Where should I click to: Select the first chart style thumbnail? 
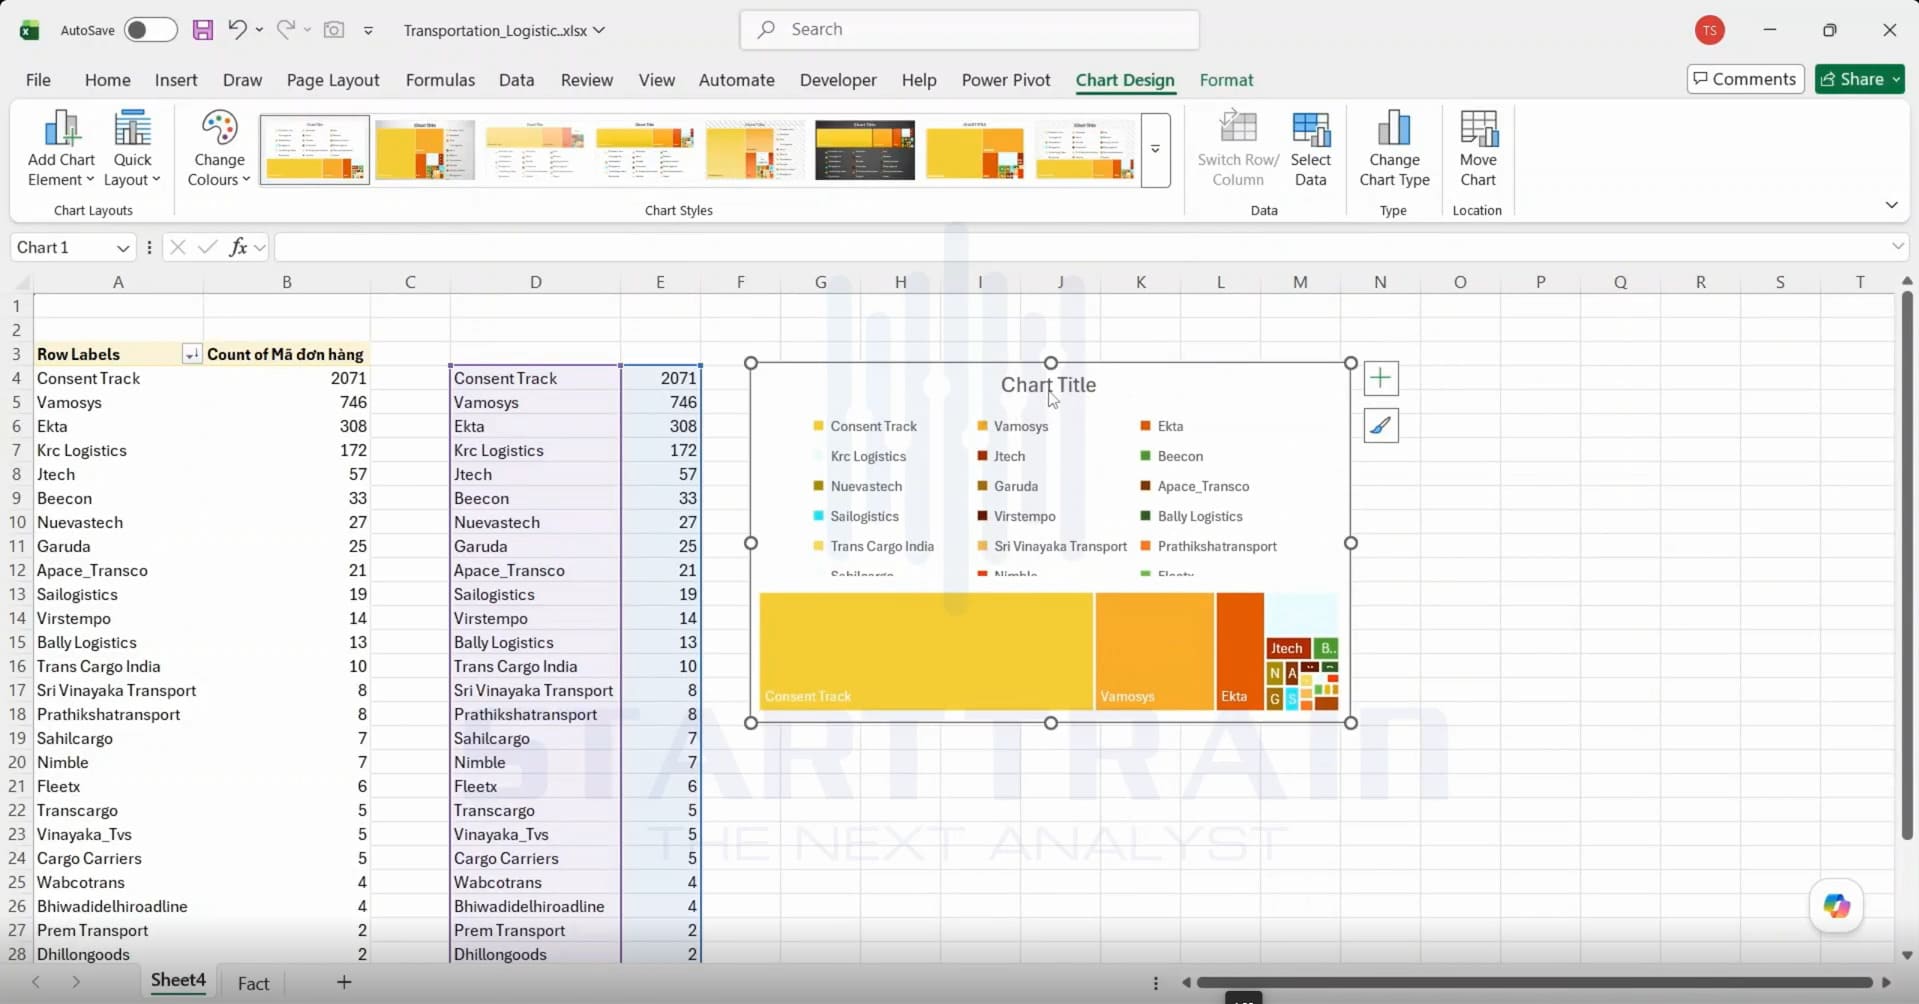(314, 150)
